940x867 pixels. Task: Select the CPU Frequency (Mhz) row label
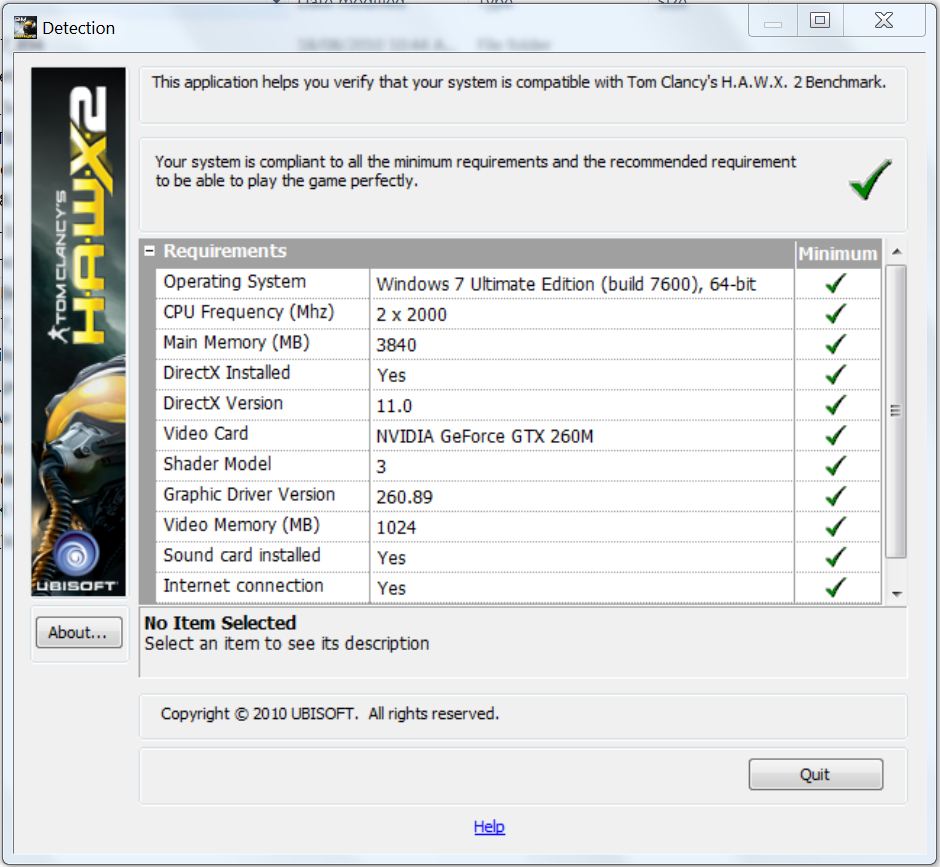(249, 312)
